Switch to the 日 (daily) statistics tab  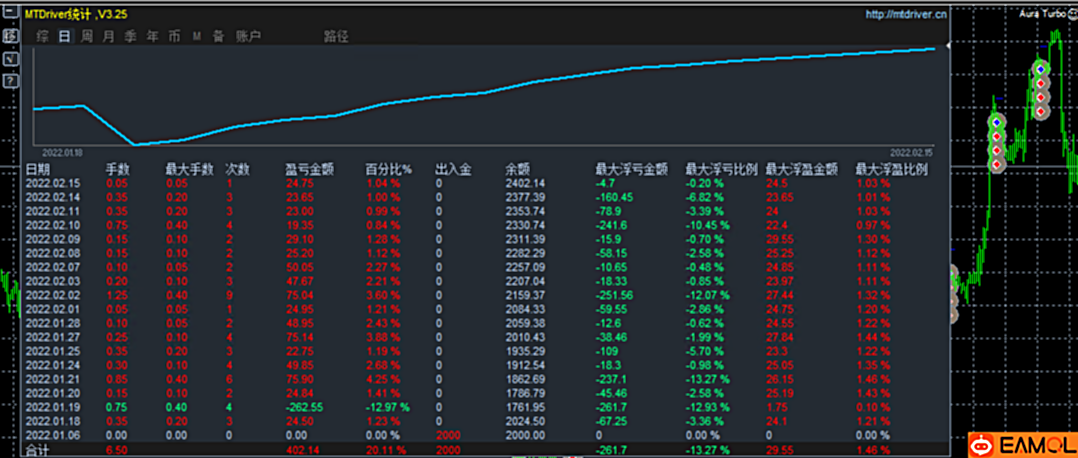tap(65, 36)
